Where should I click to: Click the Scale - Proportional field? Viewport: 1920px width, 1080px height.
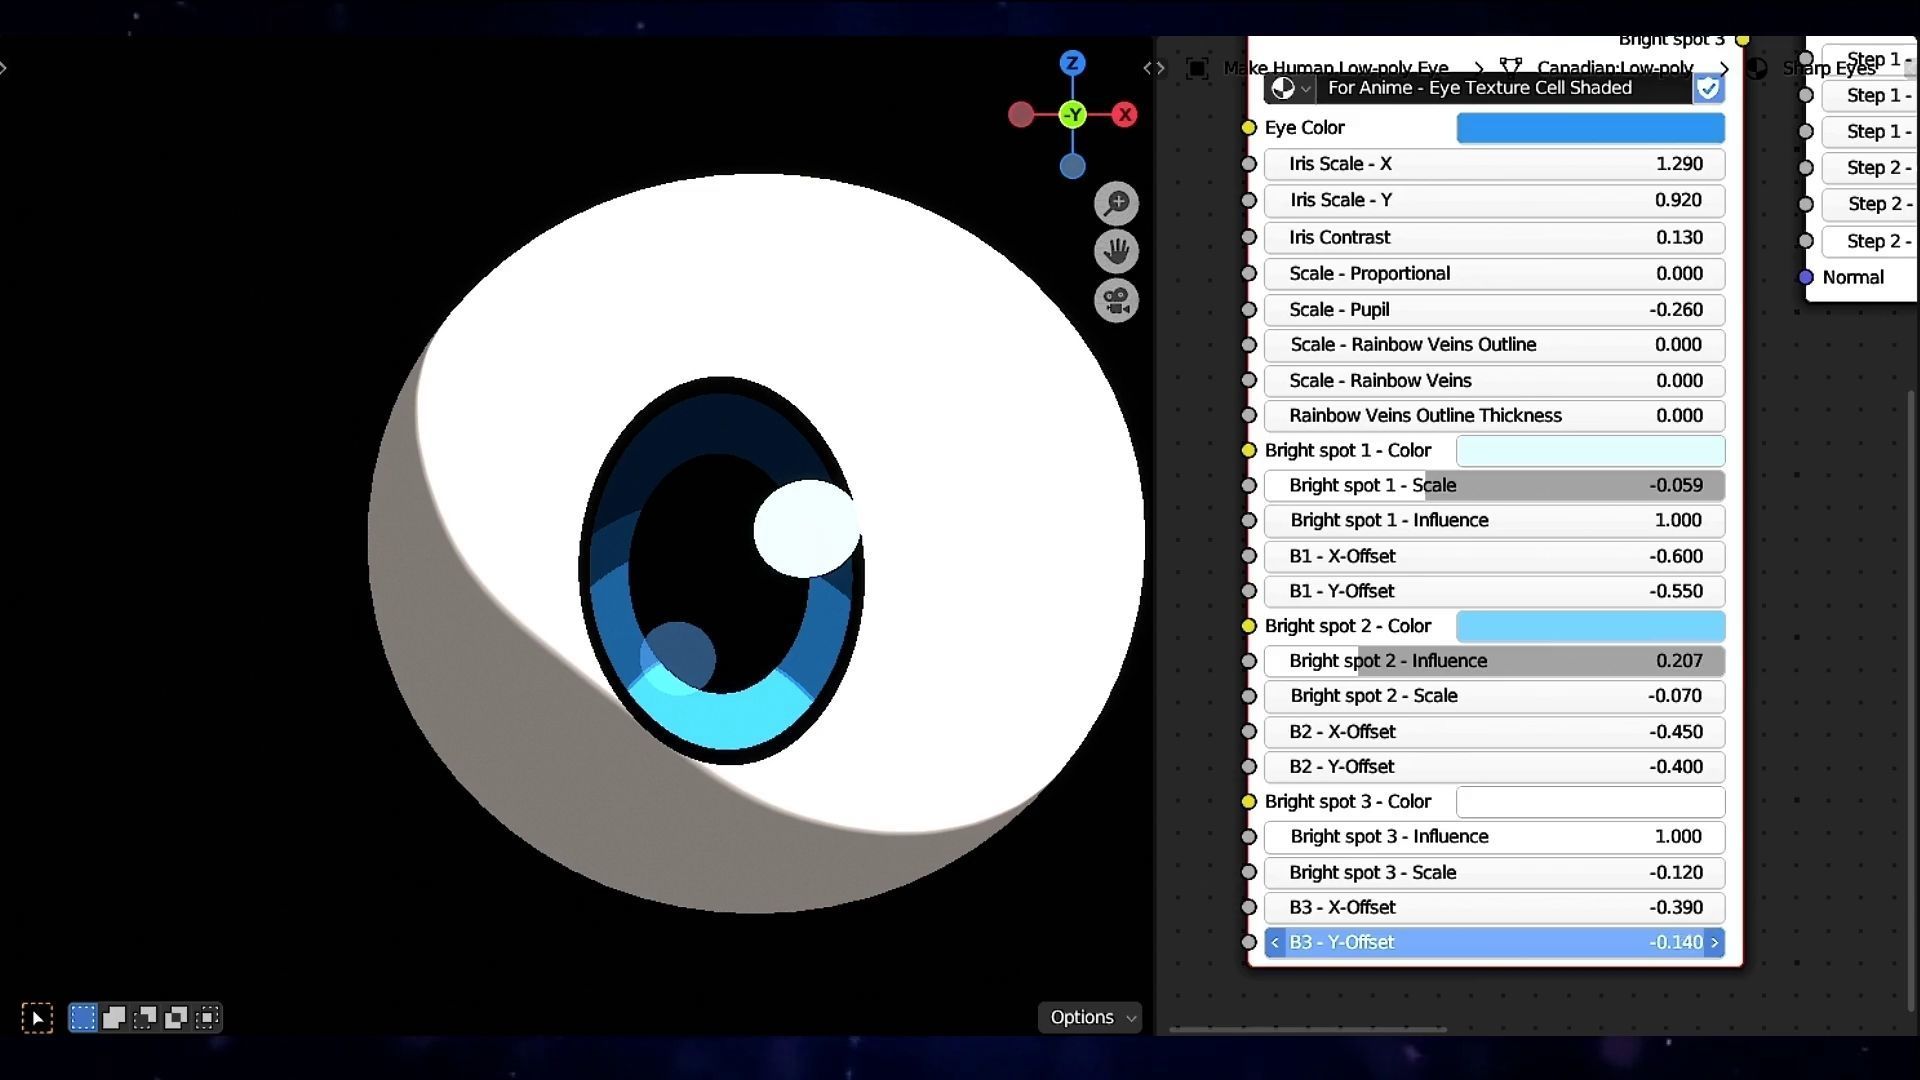coord(1494,274)
